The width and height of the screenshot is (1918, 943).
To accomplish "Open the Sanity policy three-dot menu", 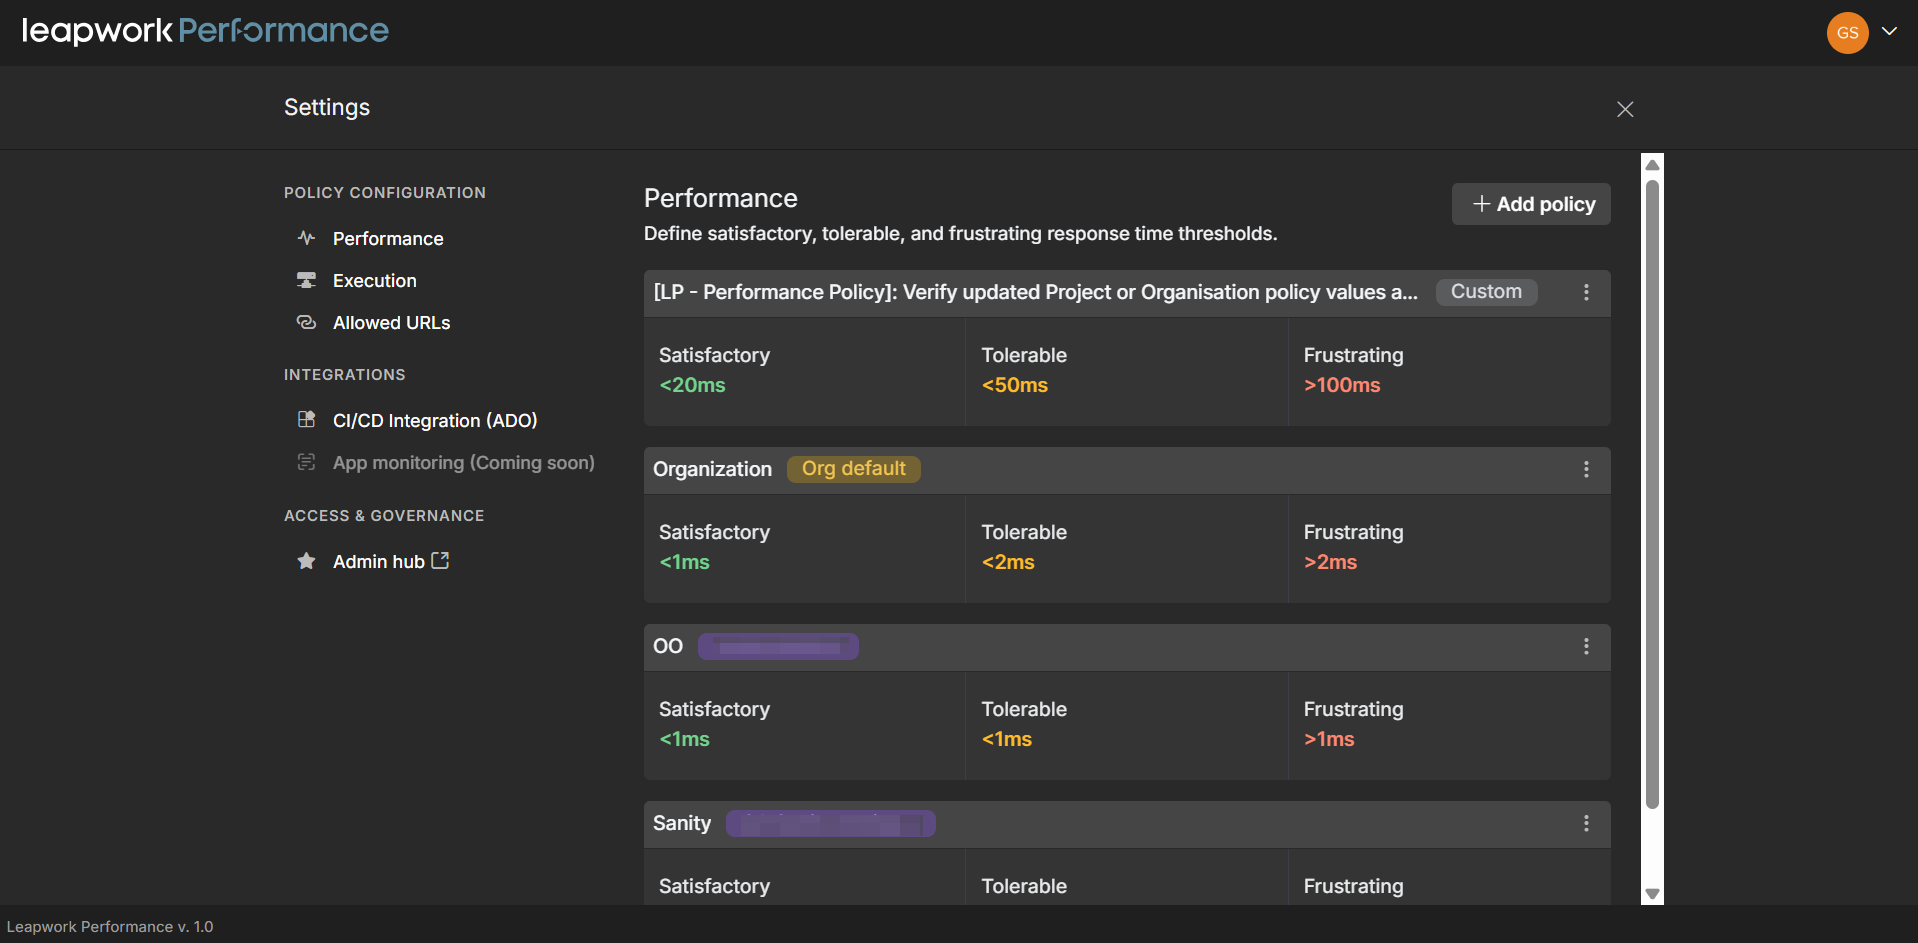I will 1586,823.
